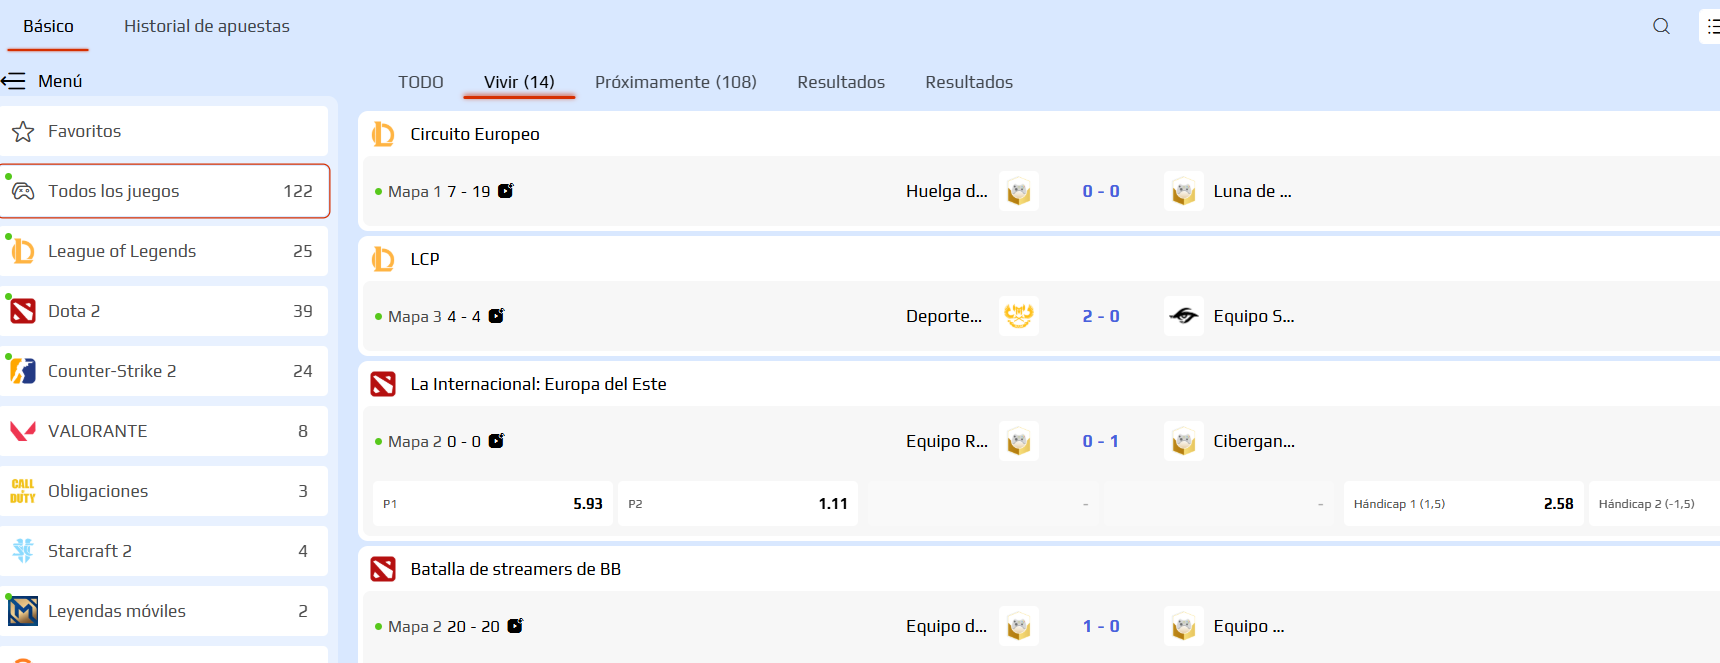Collapse the Menú sidebar arrow icon
The image size is (1720, 663).
click(13, 81)
